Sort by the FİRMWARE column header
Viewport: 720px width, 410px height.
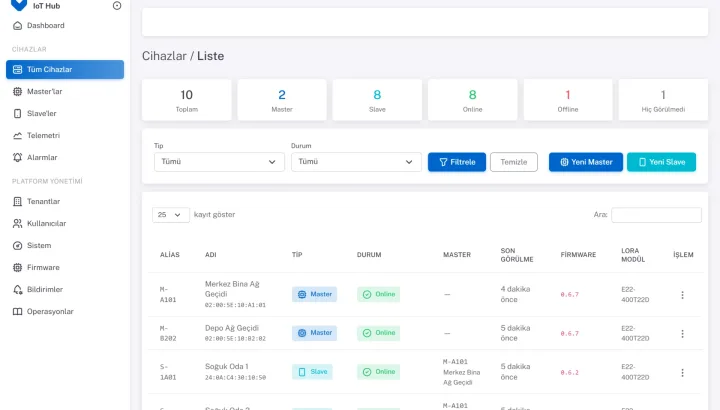coord(578,254)
